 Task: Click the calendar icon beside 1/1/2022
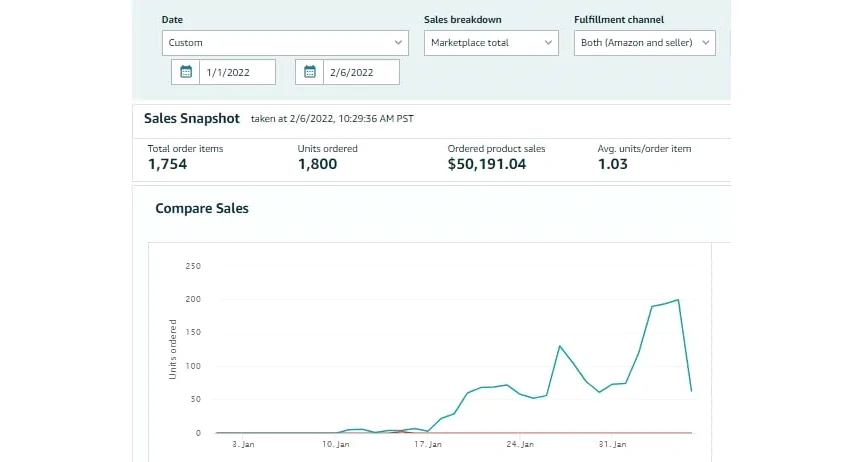pyautogui.click(x=186, y=72)
